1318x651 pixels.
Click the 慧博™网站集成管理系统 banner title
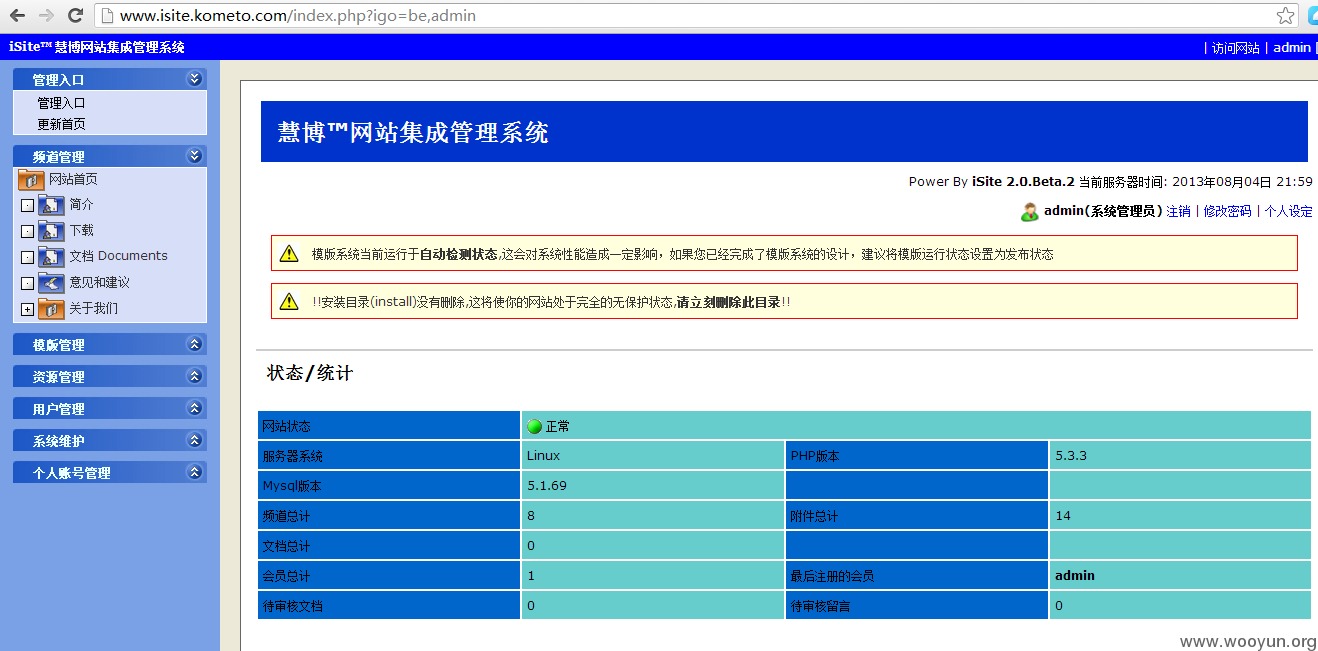413,132
